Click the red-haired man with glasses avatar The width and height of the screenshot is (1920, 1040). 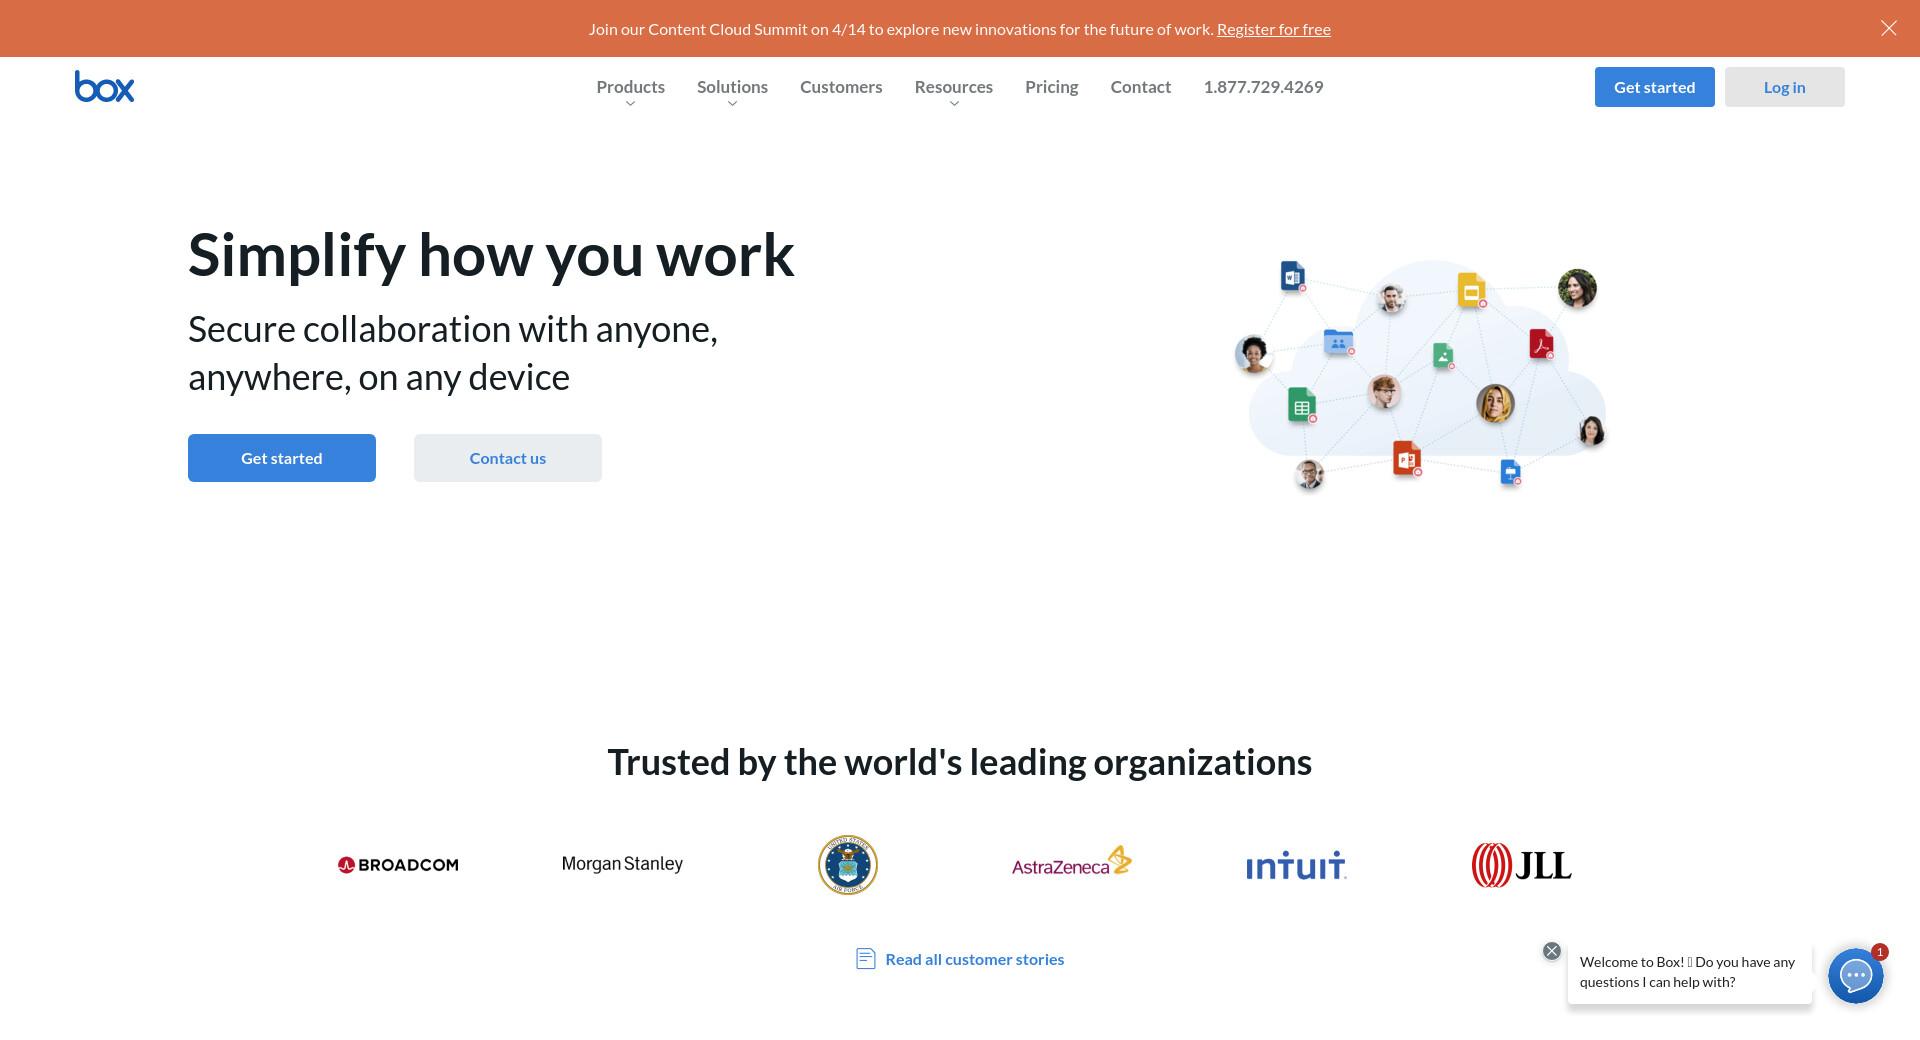tap(1384, 392)
